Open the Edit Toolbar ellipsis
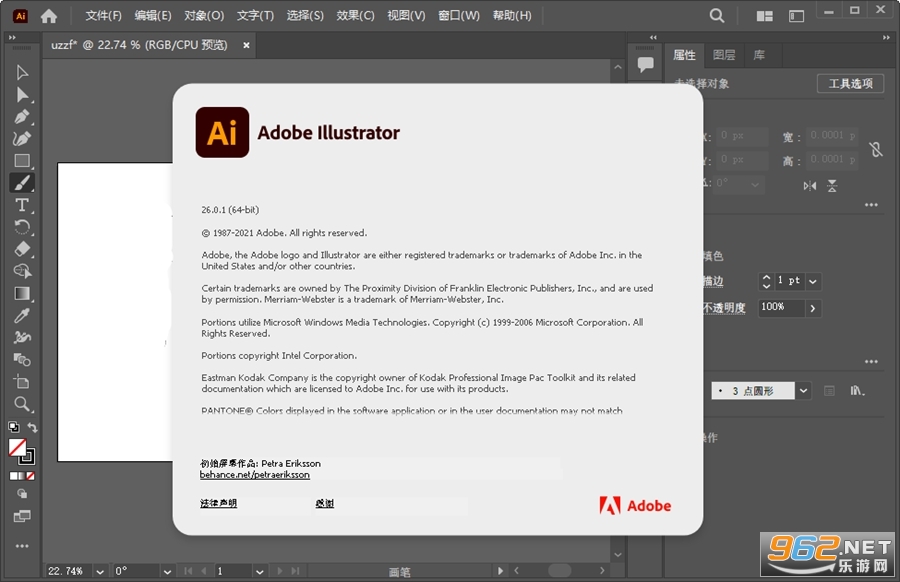900x582 pixels. pos(22,546)
